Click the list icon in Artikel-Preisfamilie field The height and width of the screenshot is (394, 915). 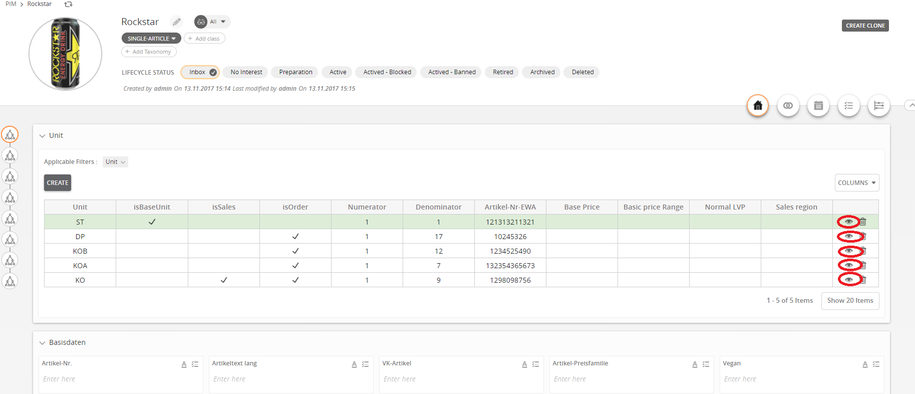706,364
